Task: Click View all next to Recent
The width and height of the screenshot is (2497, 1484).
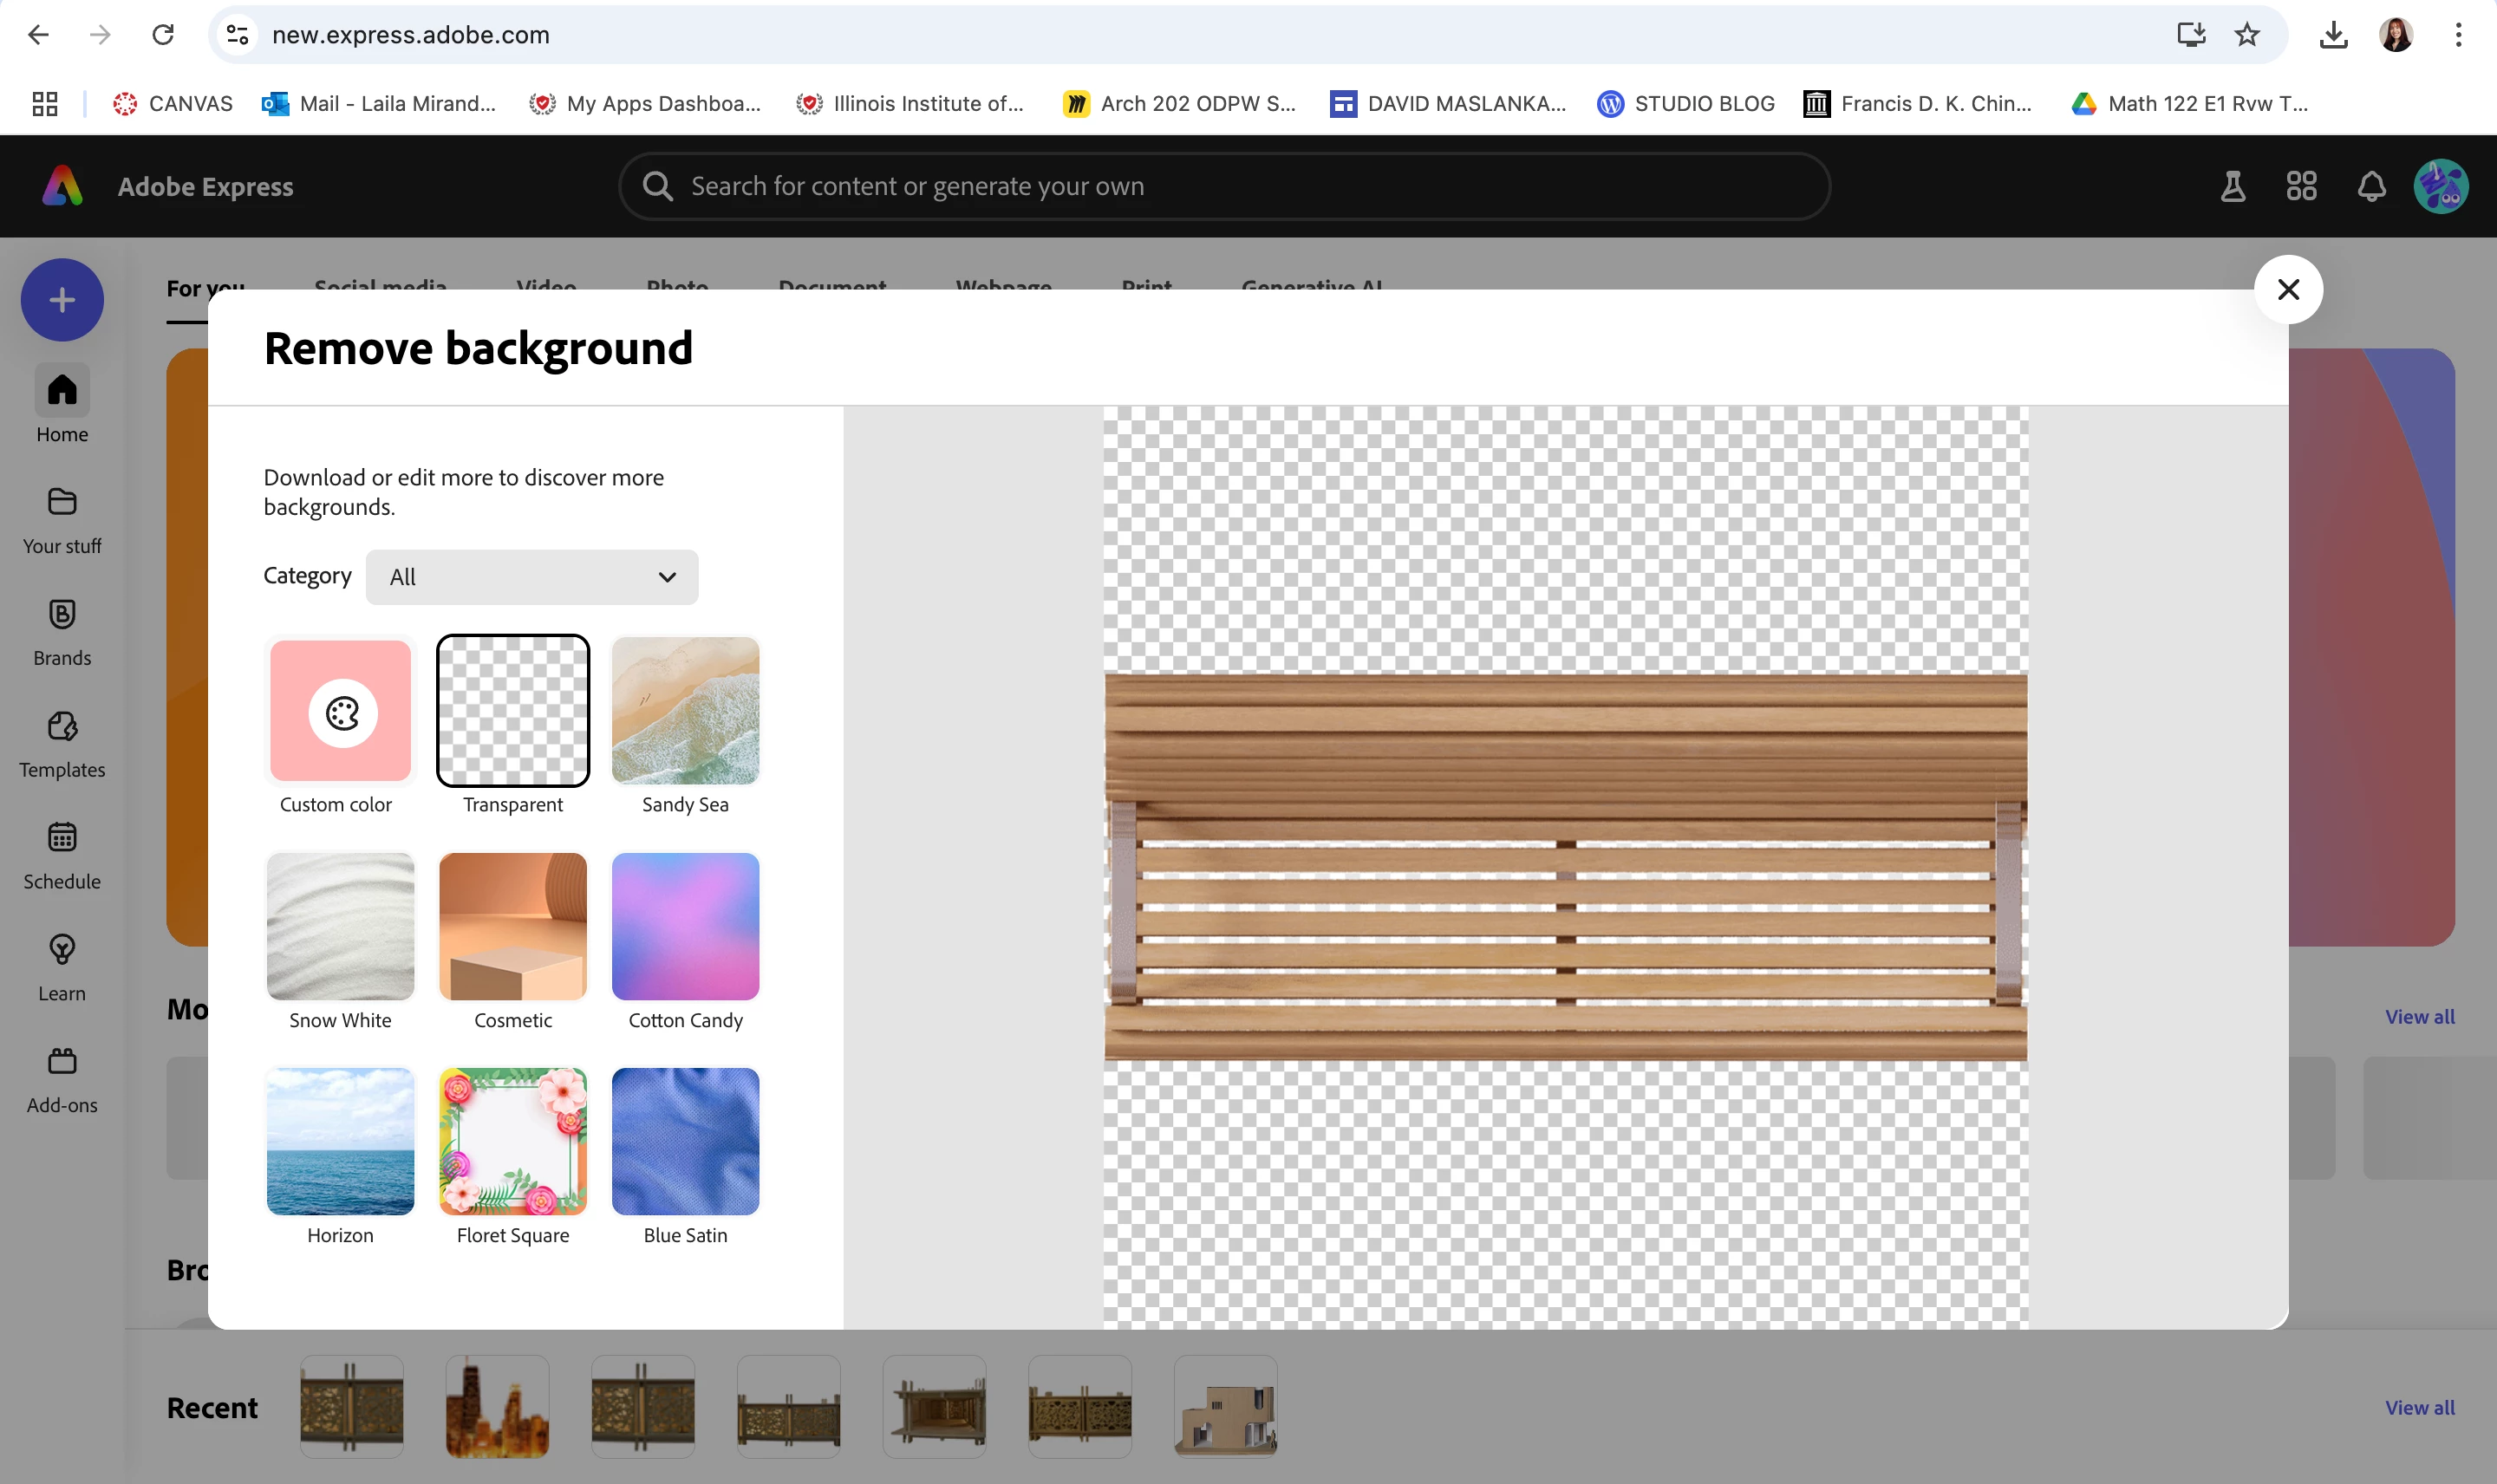Action: 2418,1407
